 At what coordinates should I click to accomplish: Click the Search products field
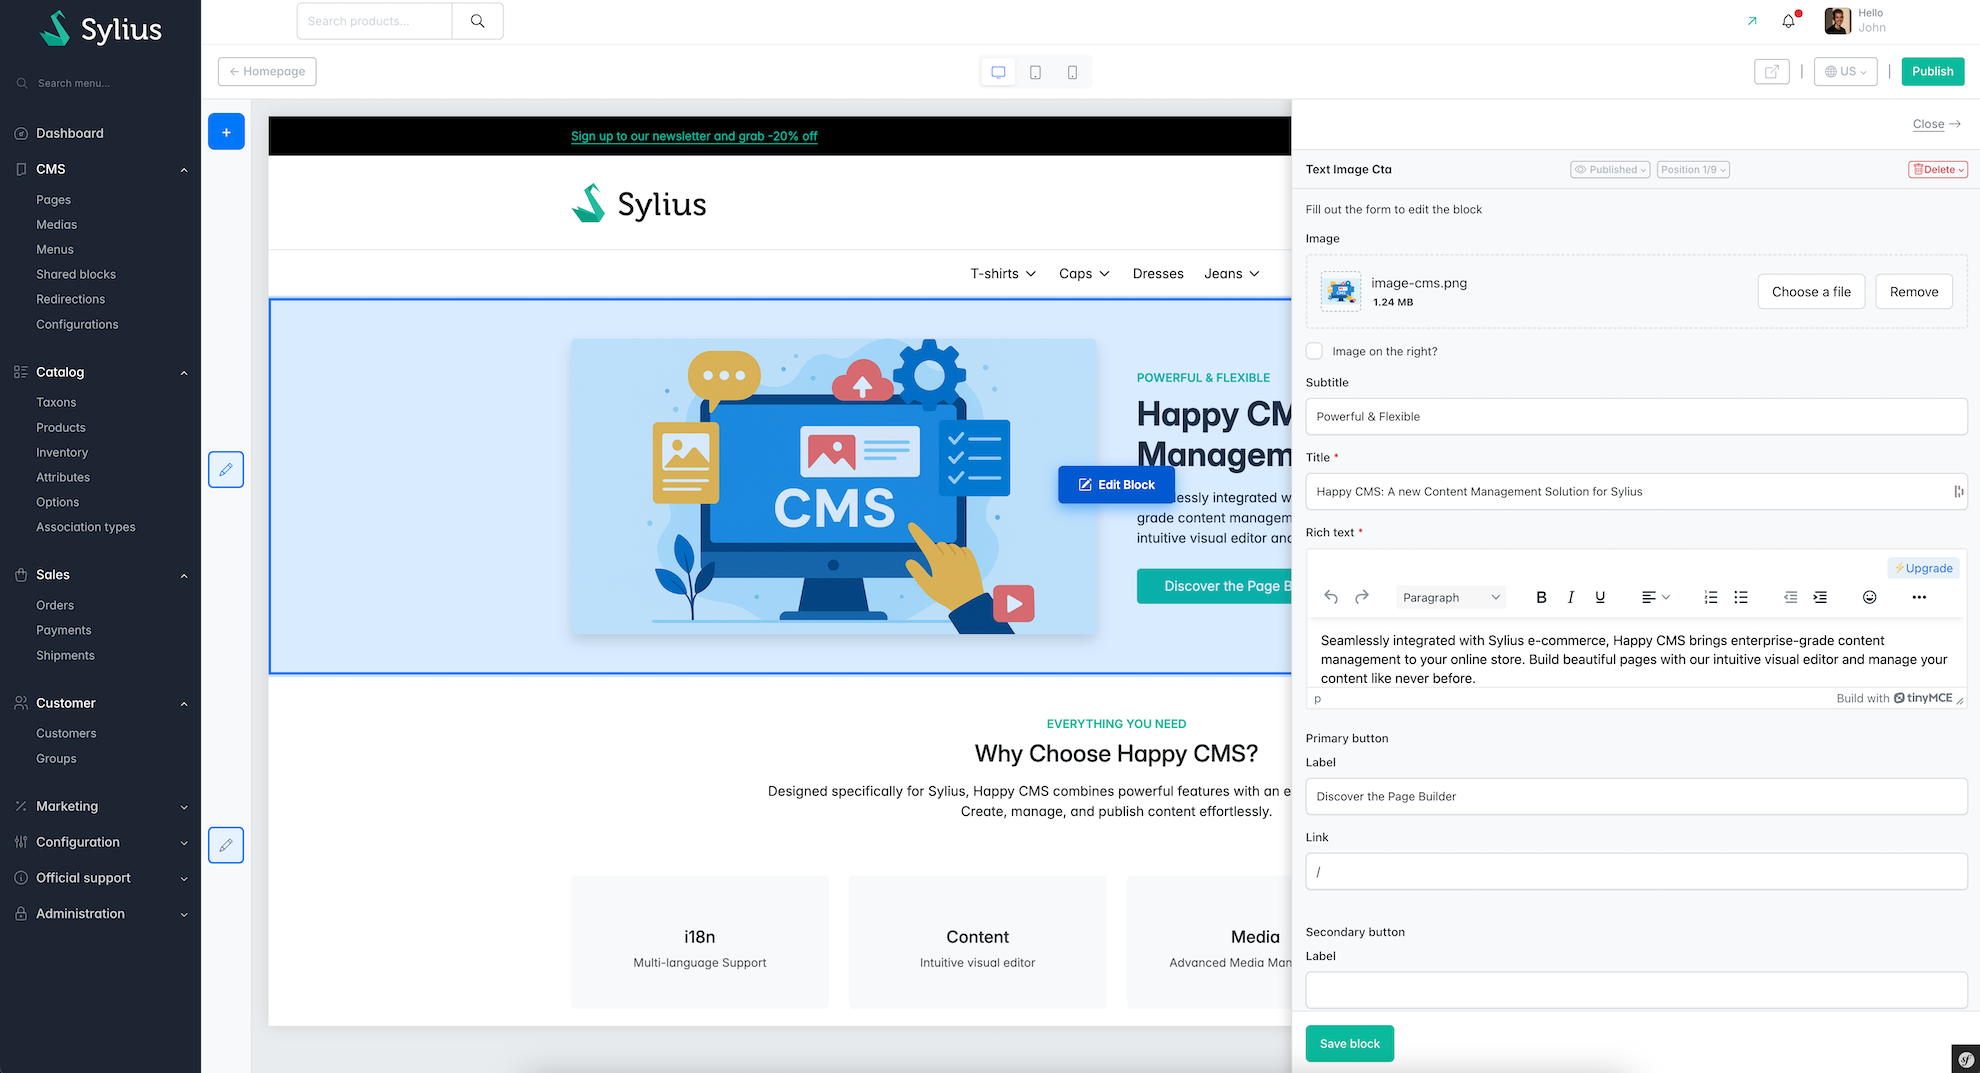pos(375,21)
